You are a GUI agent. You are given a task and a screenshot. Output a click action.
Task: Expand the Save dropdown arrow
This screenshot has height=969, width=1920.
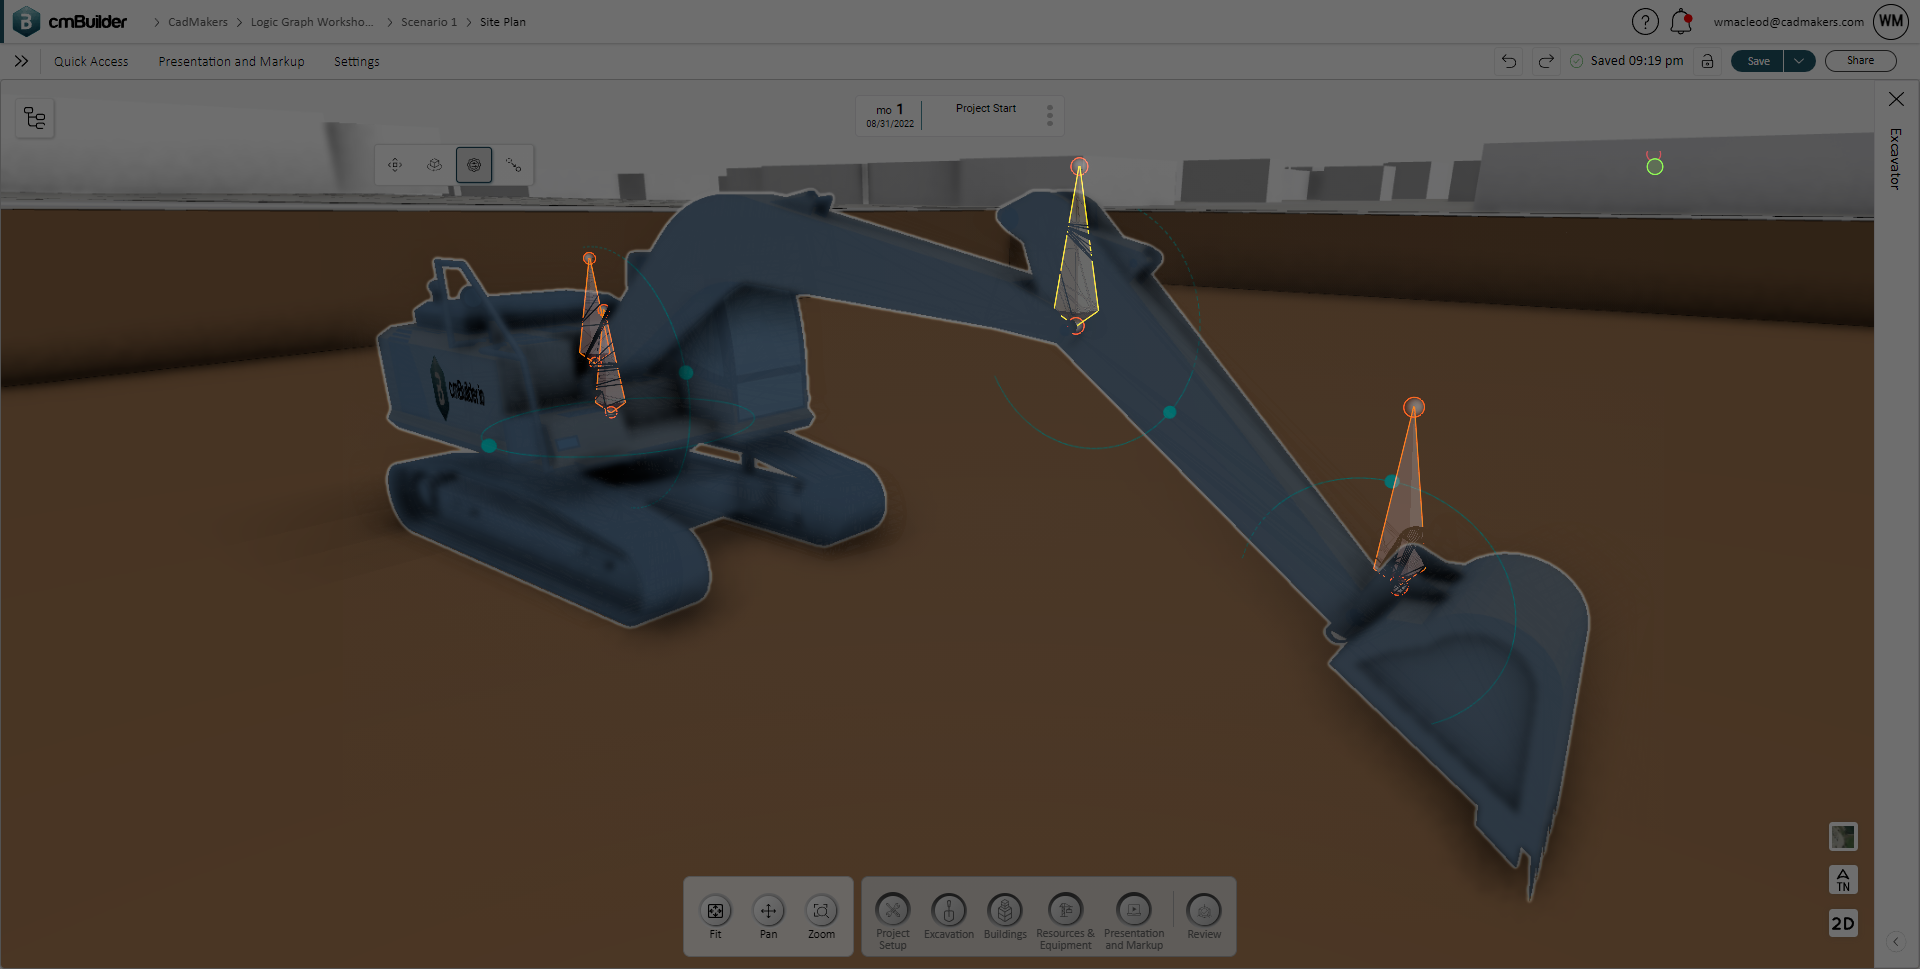(x=1799, y=61)
